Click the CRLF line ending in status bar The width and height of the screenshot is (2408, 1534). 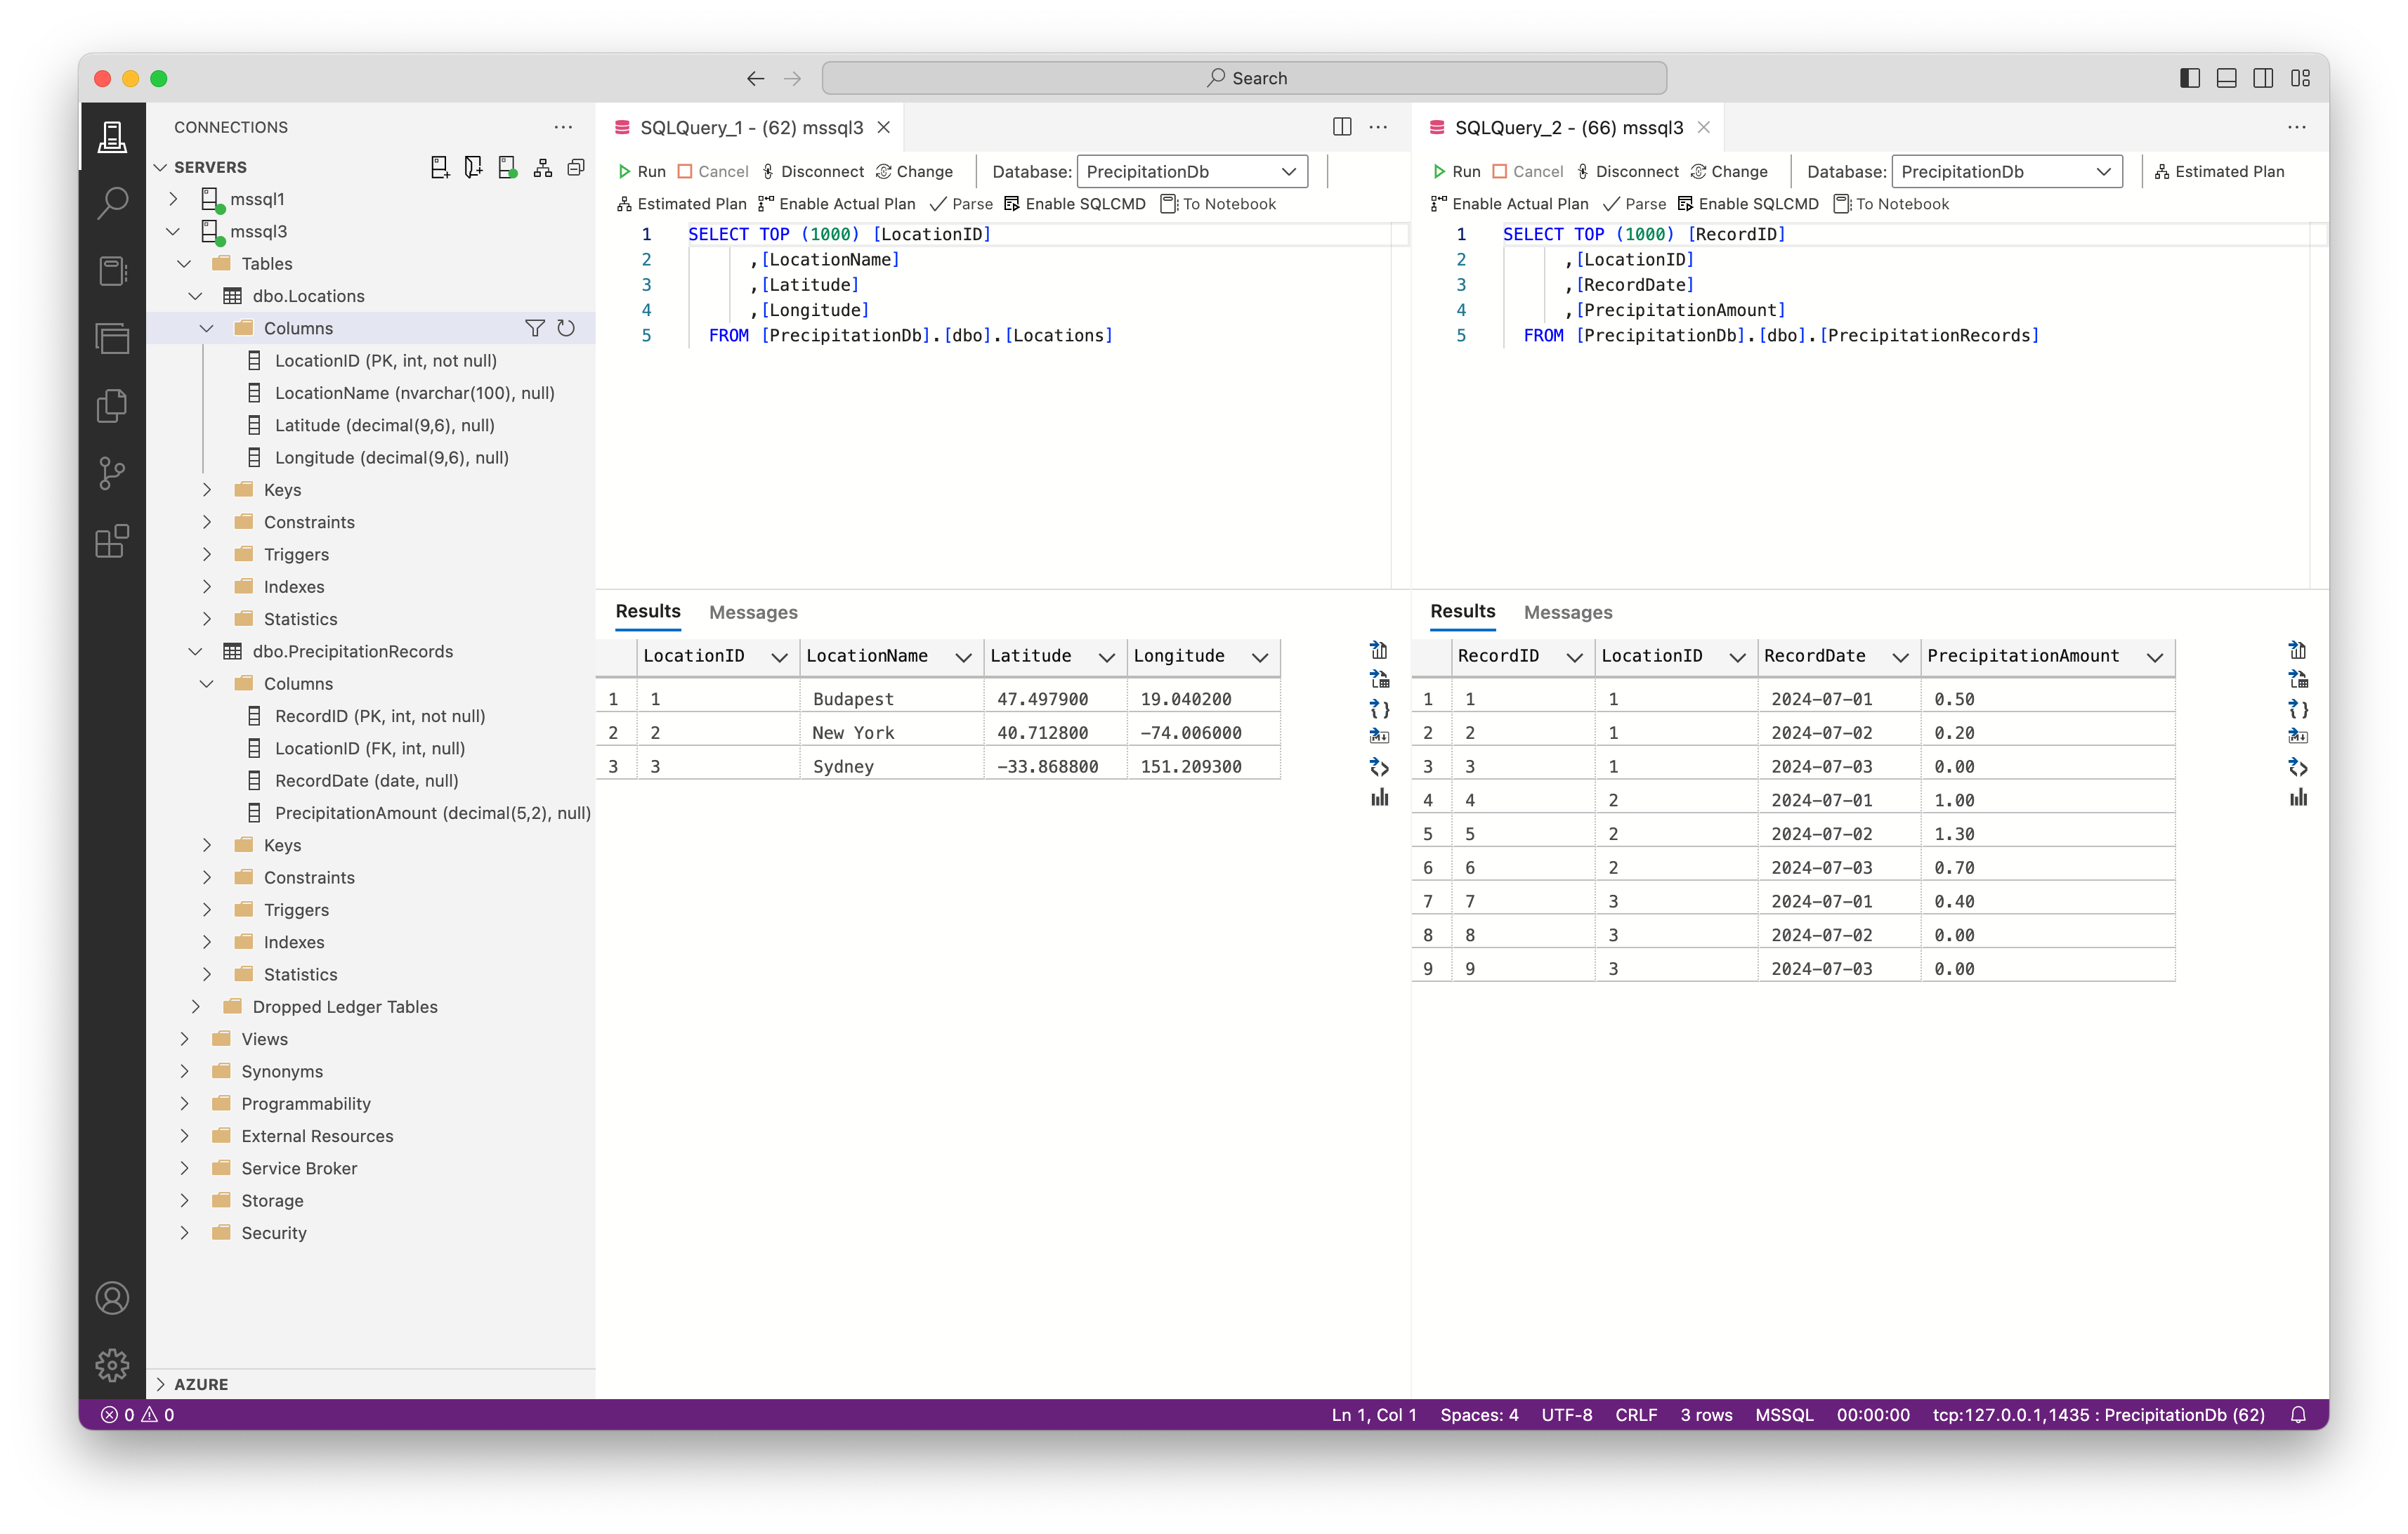coord(1636,1414)
